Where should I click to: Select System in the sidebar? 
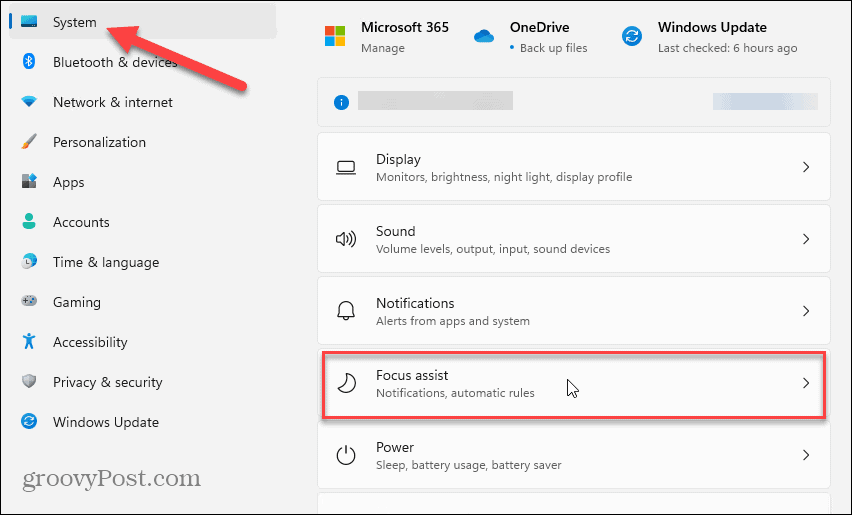143,22
